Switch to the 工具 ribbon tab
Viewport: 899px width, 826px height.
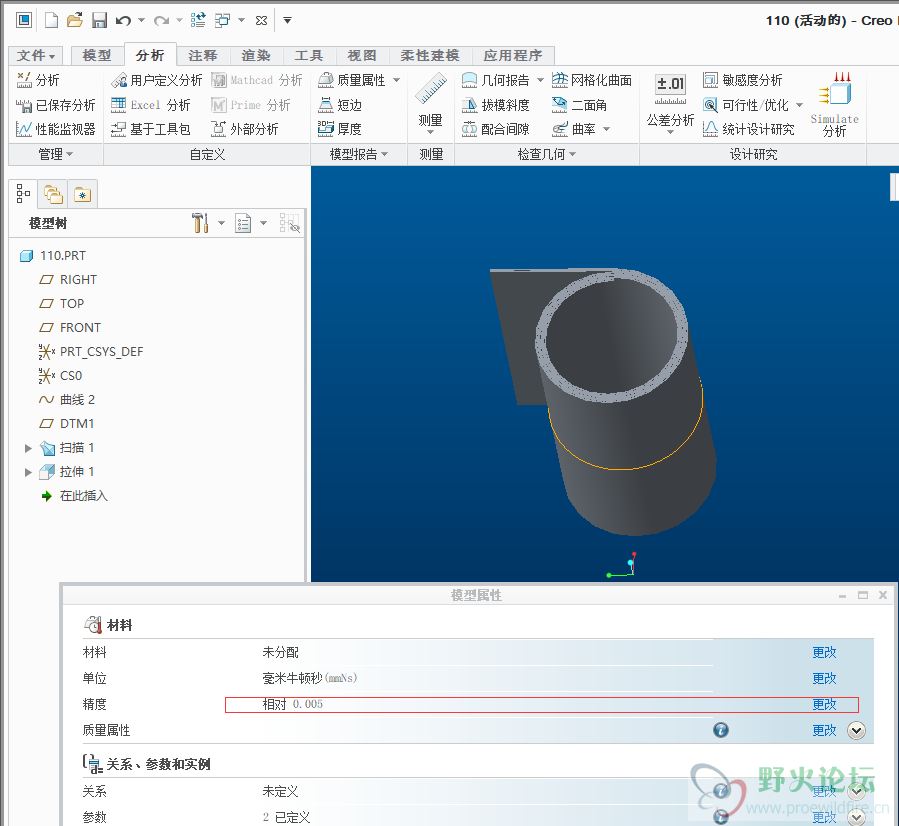coord(309,56)
